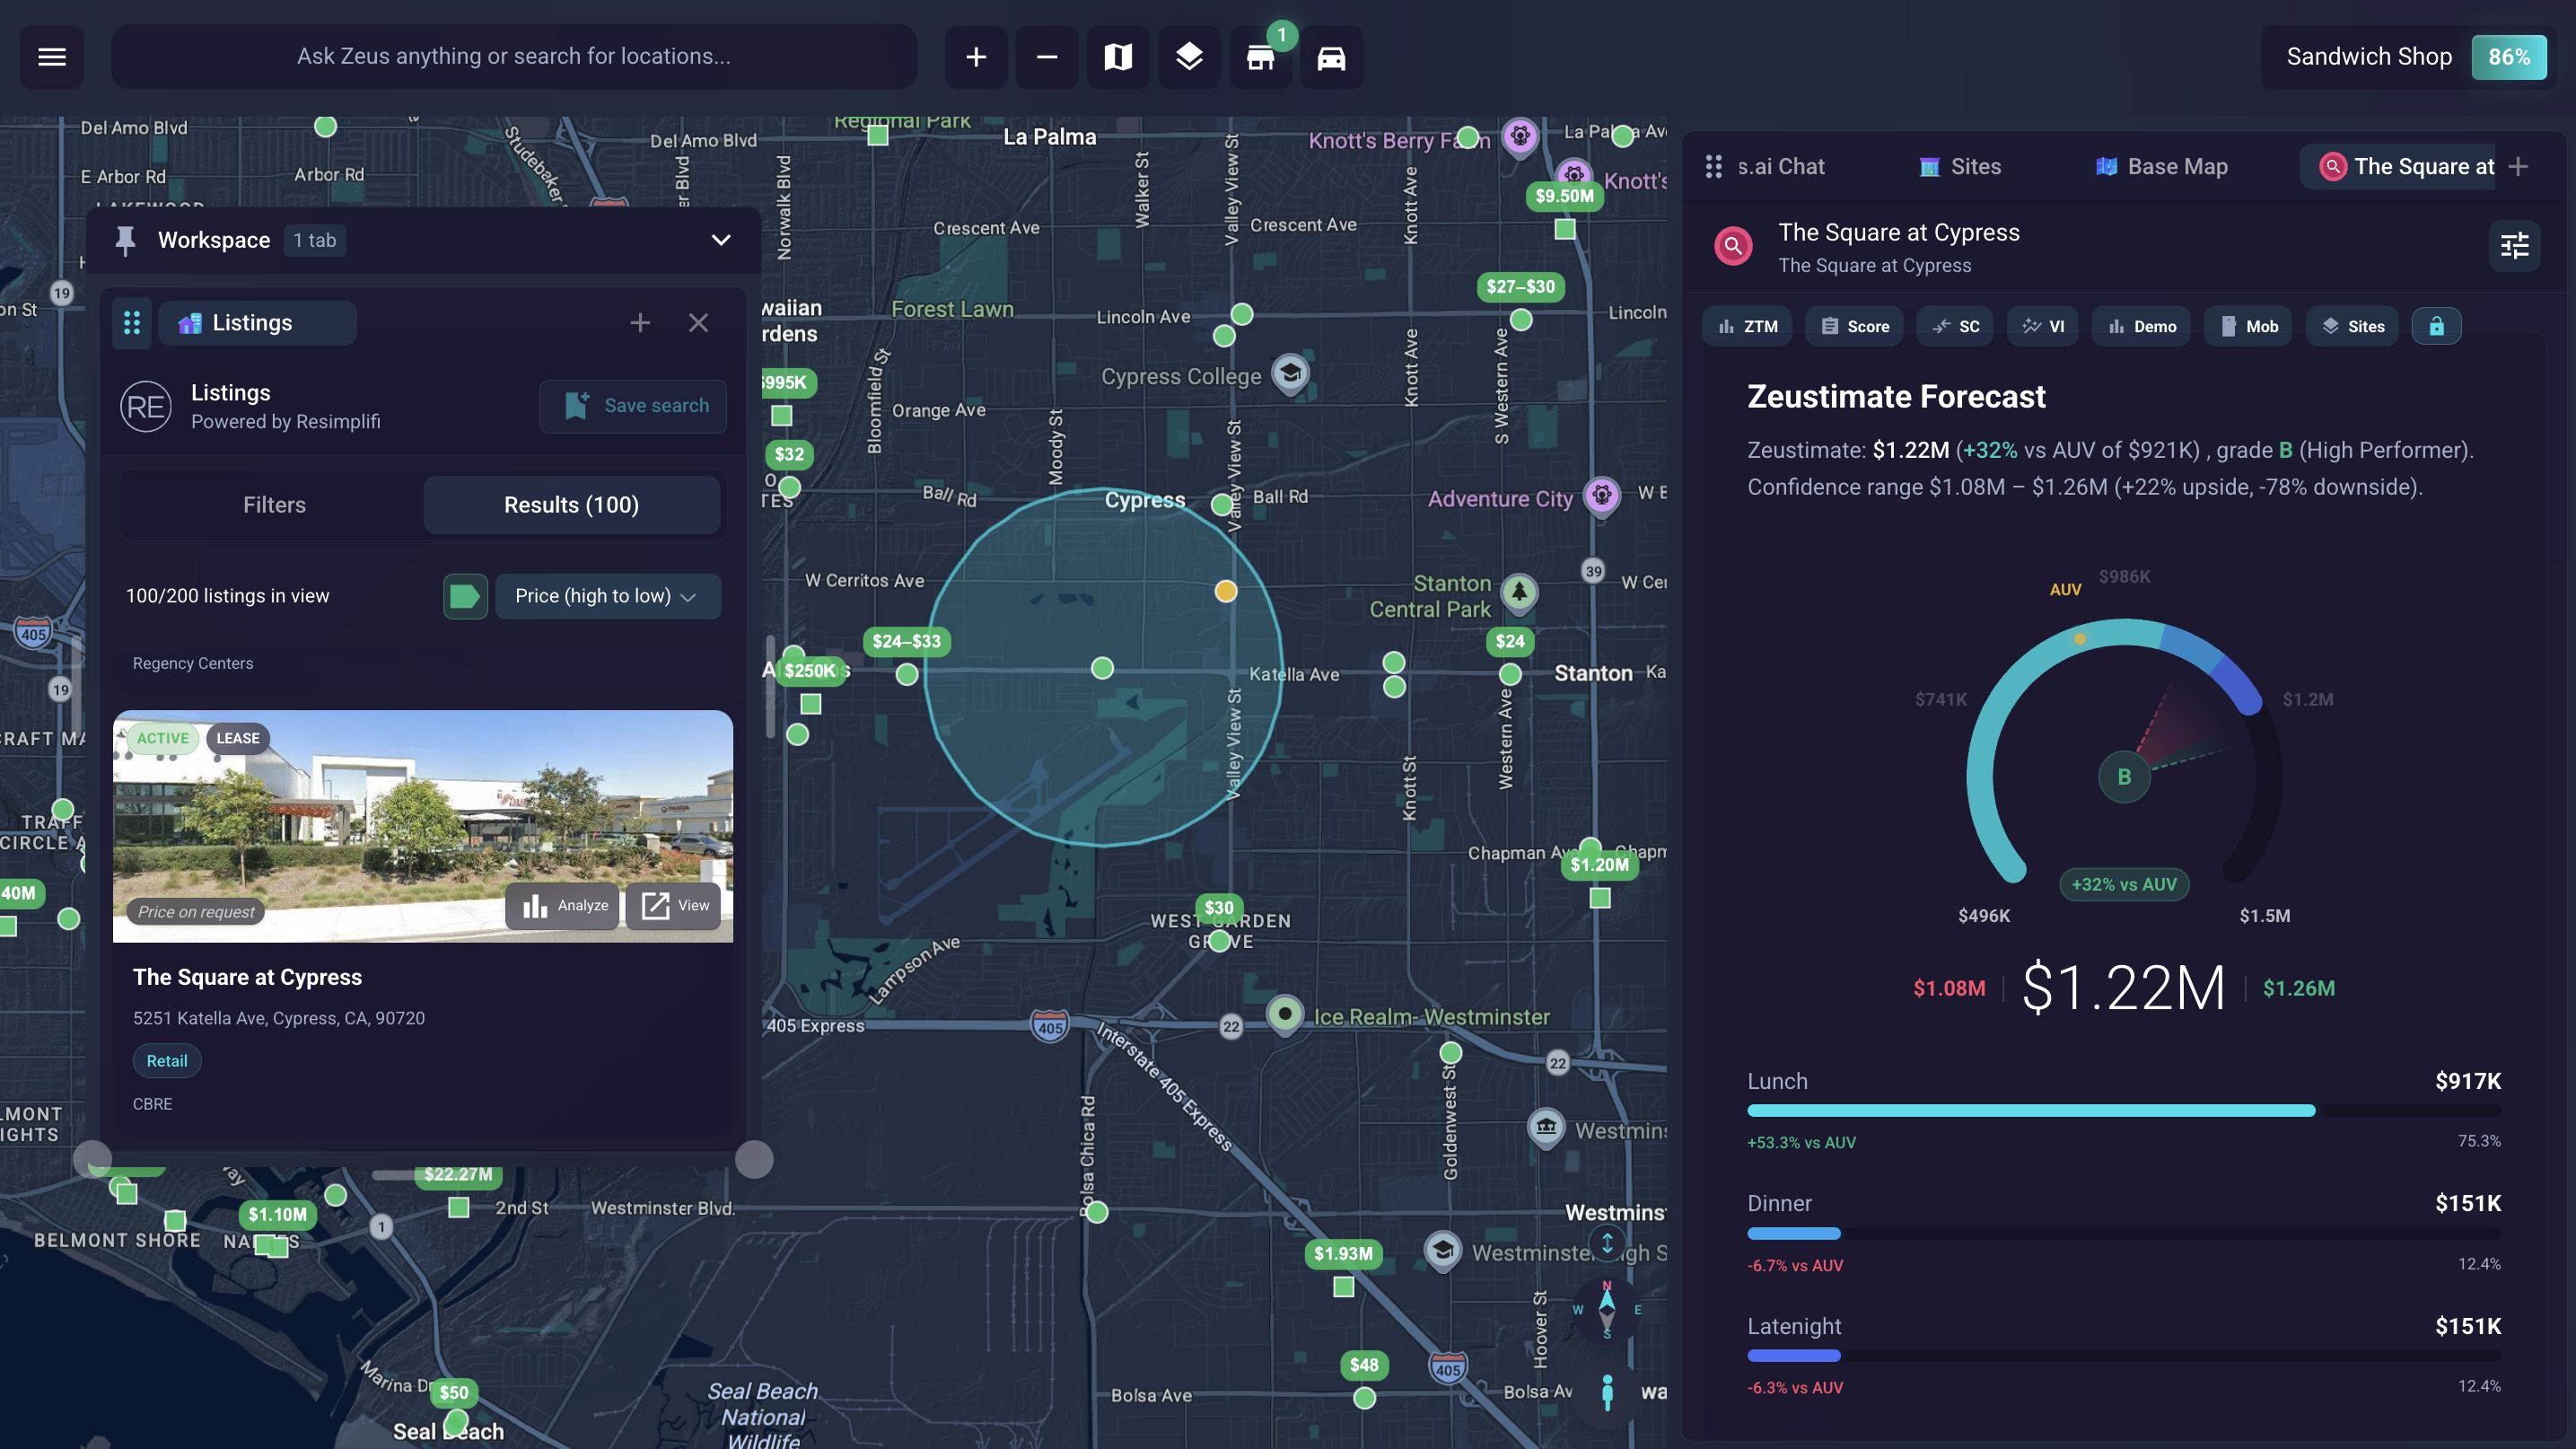Click the $27–$30 map listing marker

coord(1520,287)
